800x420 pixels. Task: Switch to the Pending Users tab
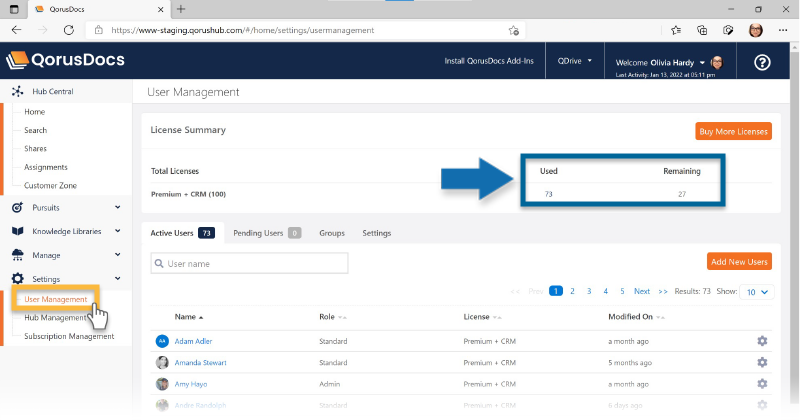tap(267, 233)
